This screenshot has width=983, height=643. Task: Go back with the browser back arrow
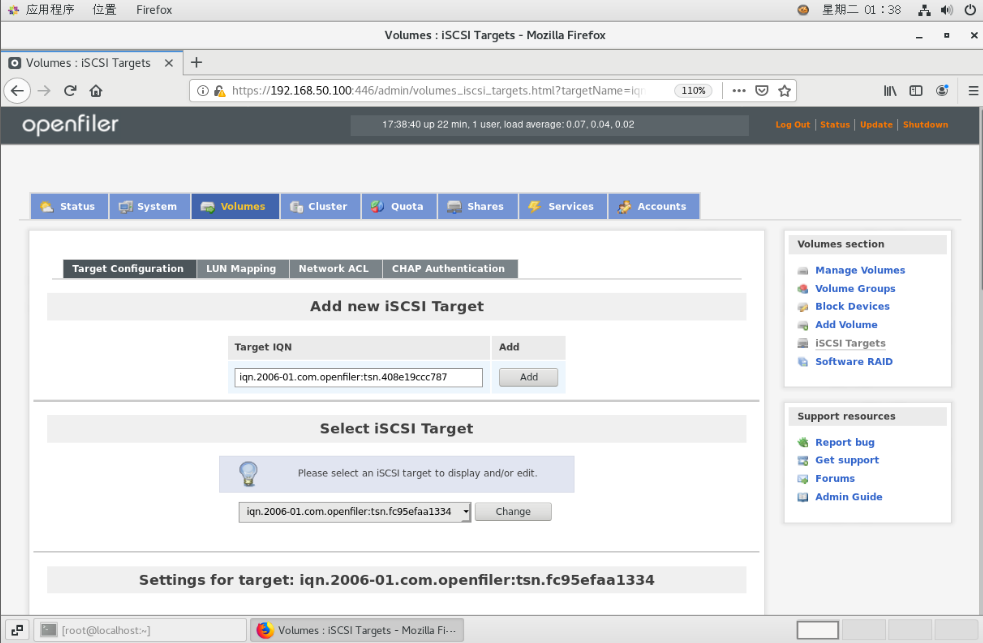18,91
